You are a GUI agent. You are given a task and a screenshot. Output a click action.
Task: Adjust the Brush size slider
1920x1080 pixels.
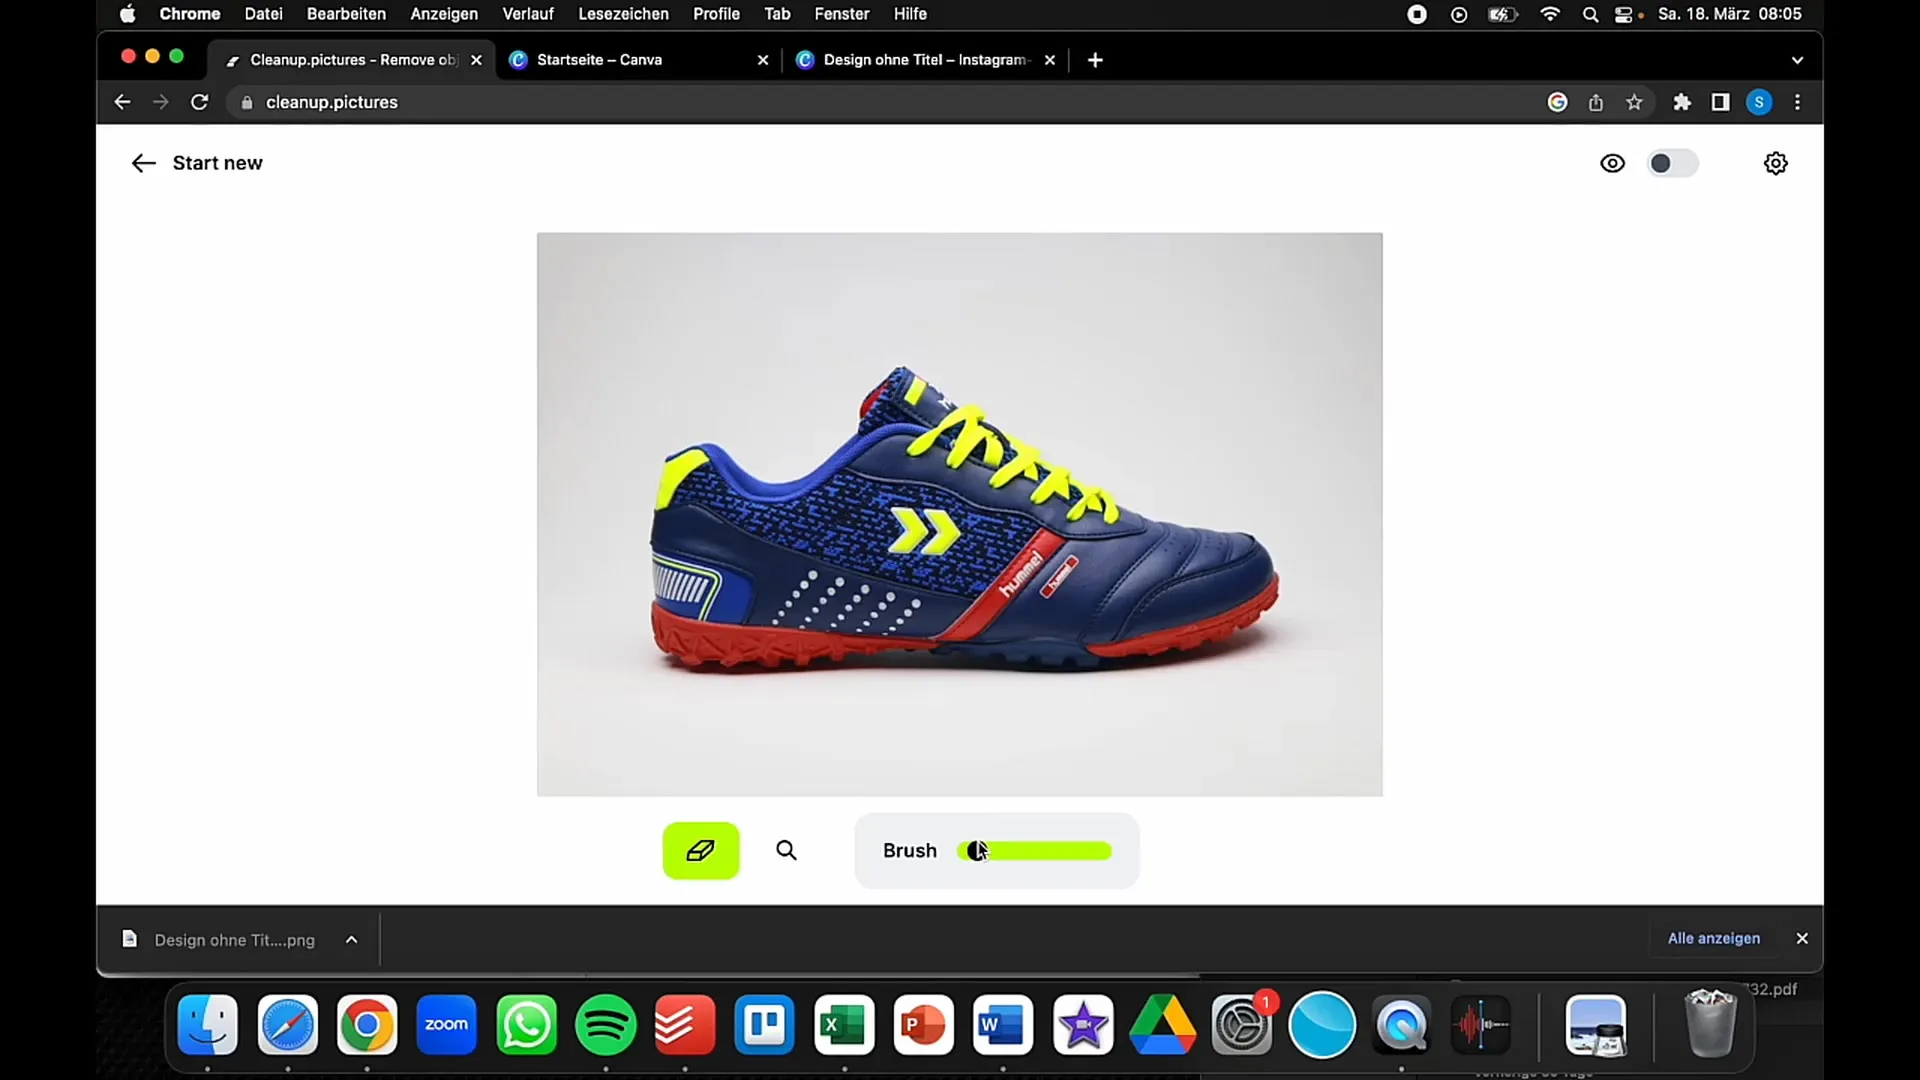(x=1034, y=851)
